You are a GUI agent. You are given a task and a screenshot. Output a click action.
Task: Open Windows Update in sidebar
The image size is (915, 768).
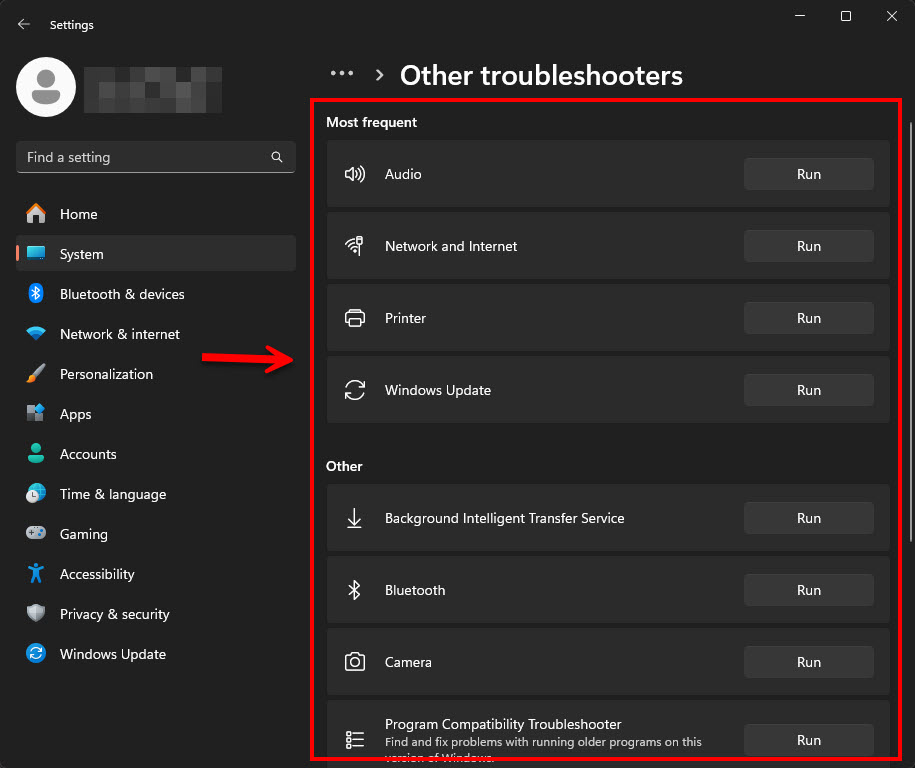click(156, 654)
